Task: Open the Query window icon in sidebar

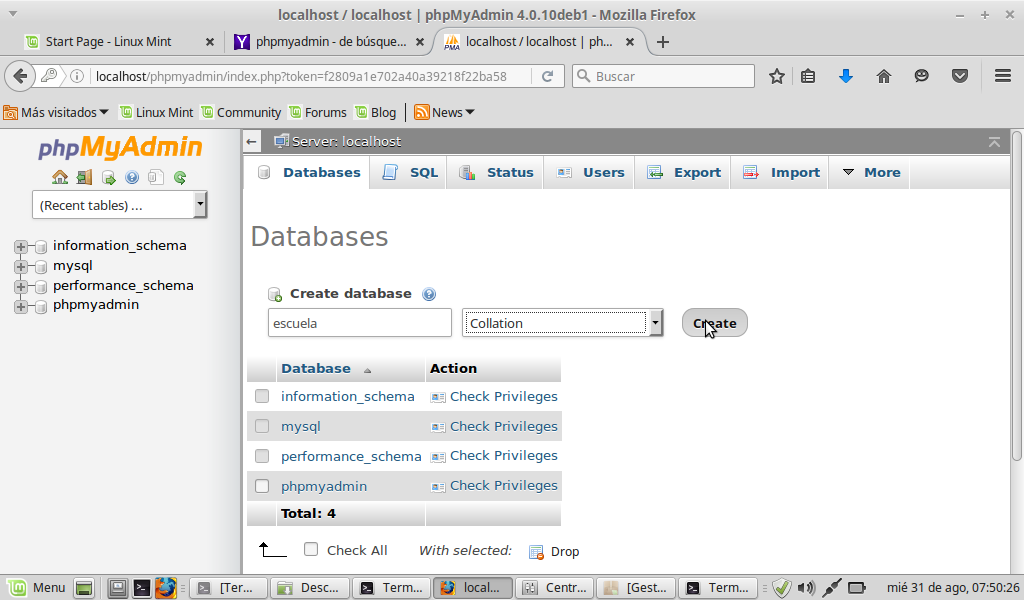Action: click(108, 178)
